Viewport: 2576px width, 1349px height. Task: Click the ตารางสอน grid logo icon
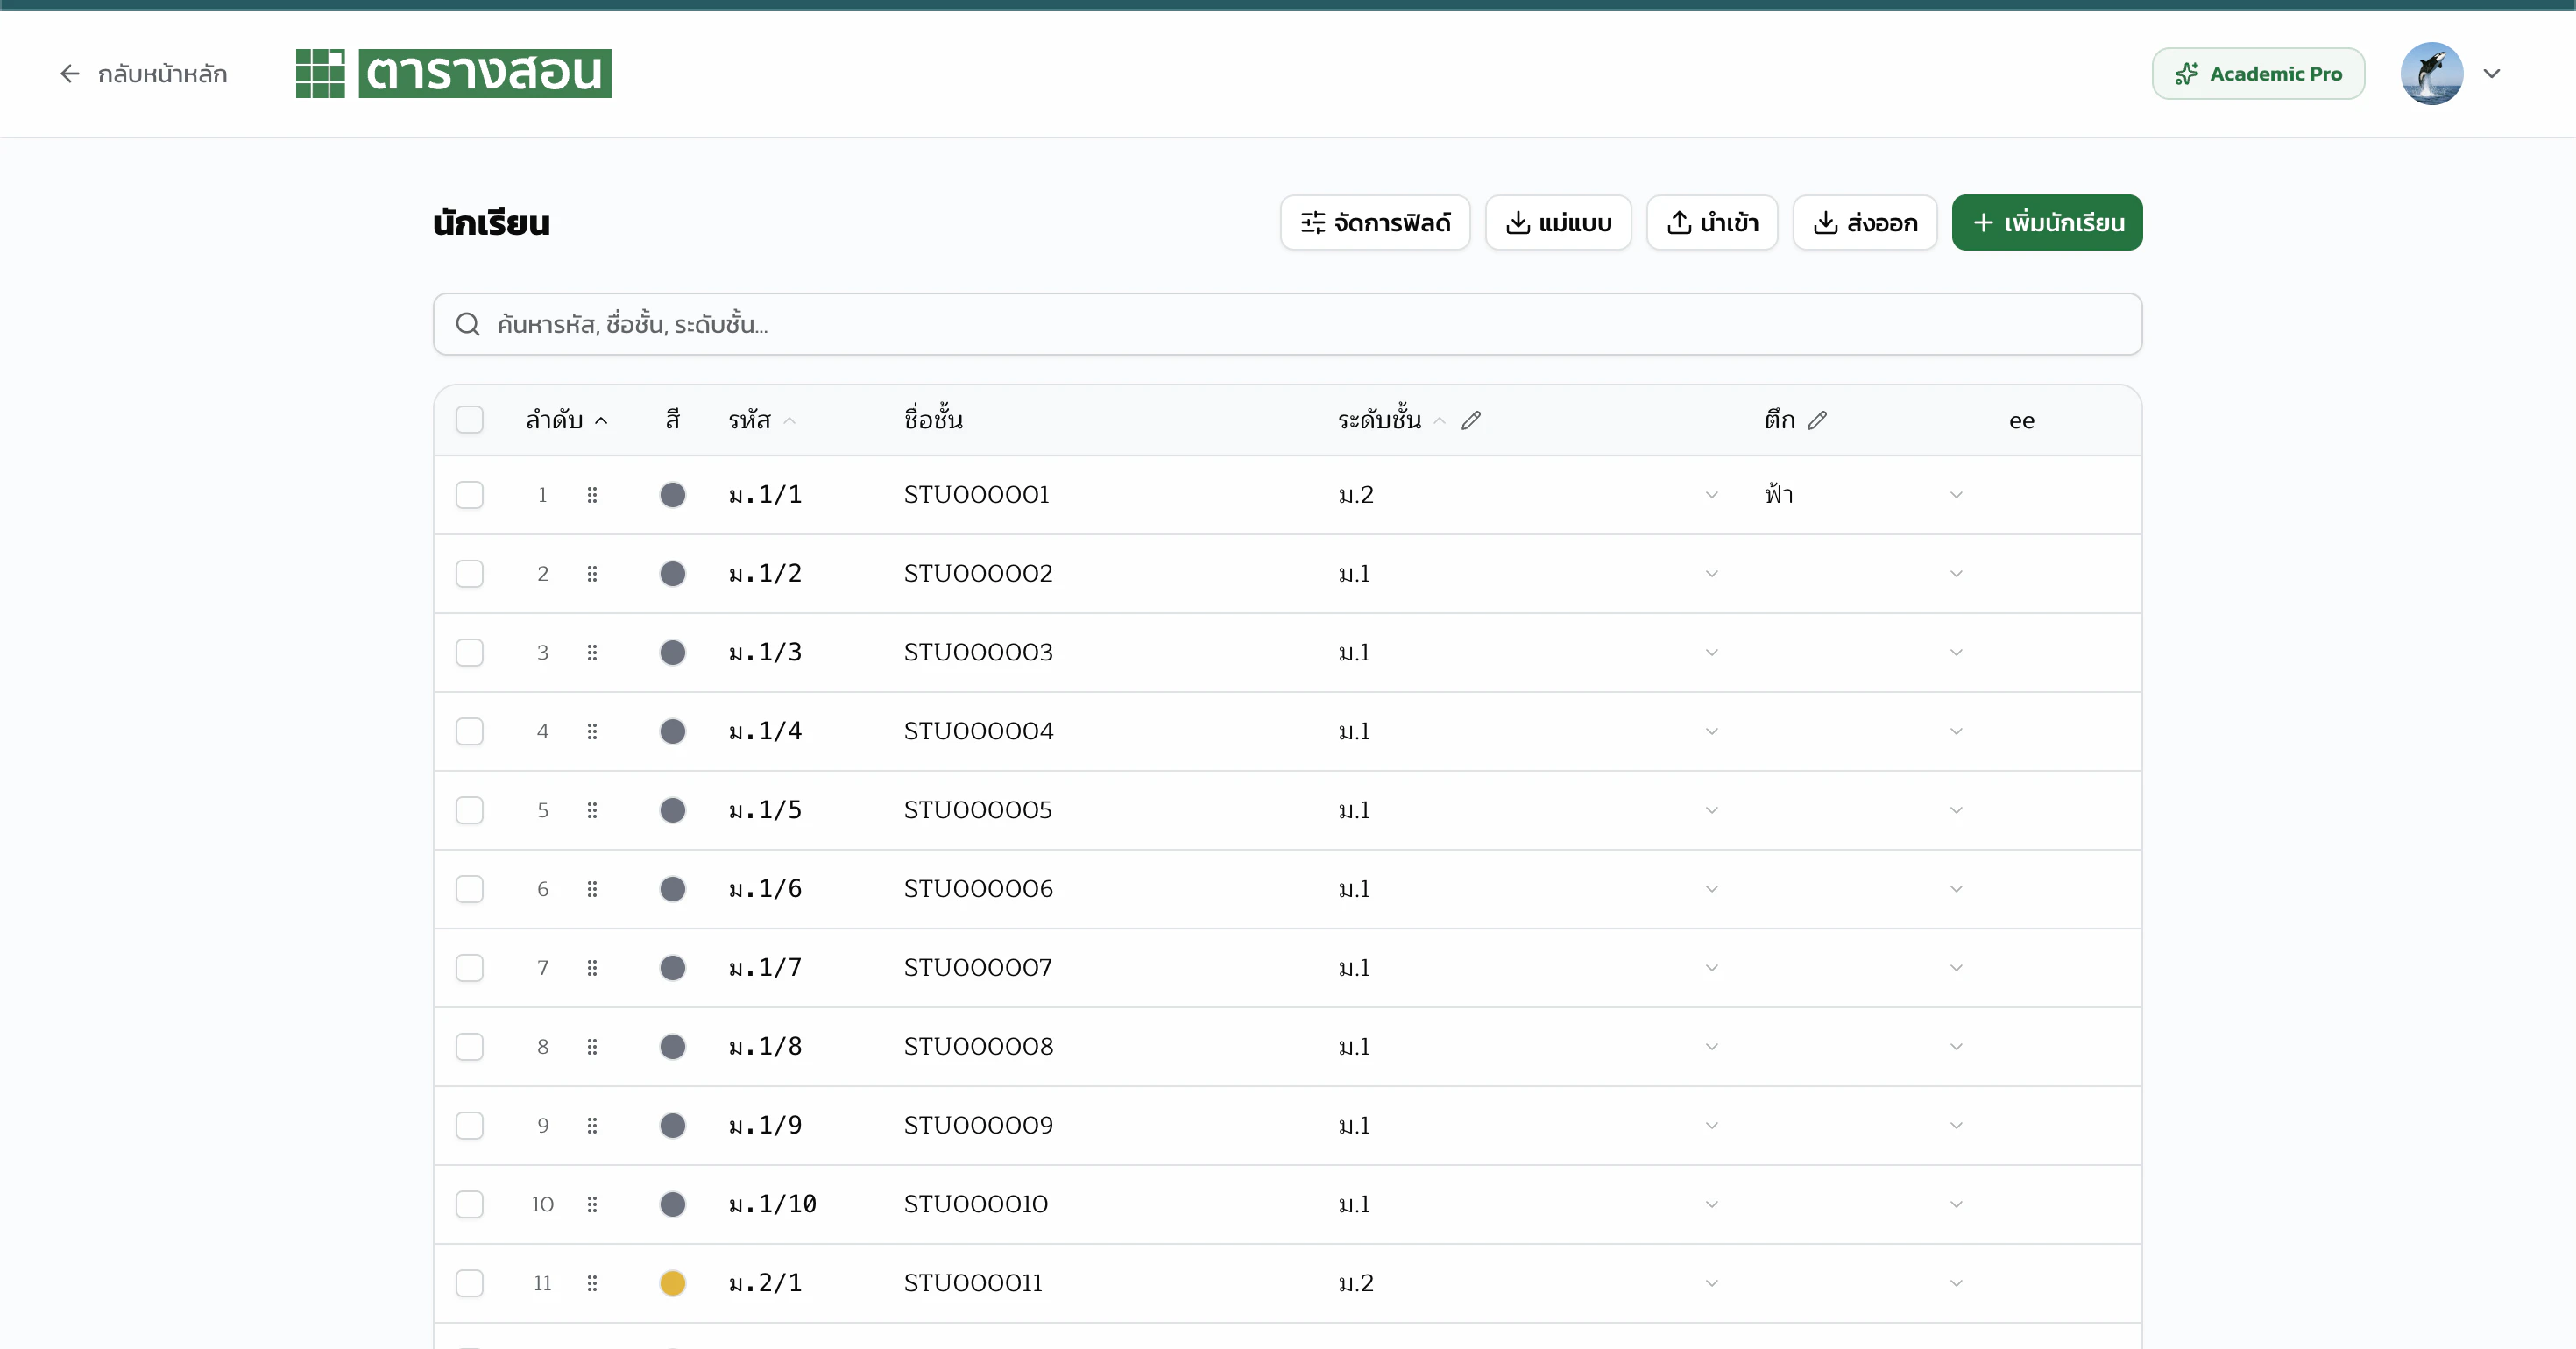pyautogui.click(x=320, y=74)
